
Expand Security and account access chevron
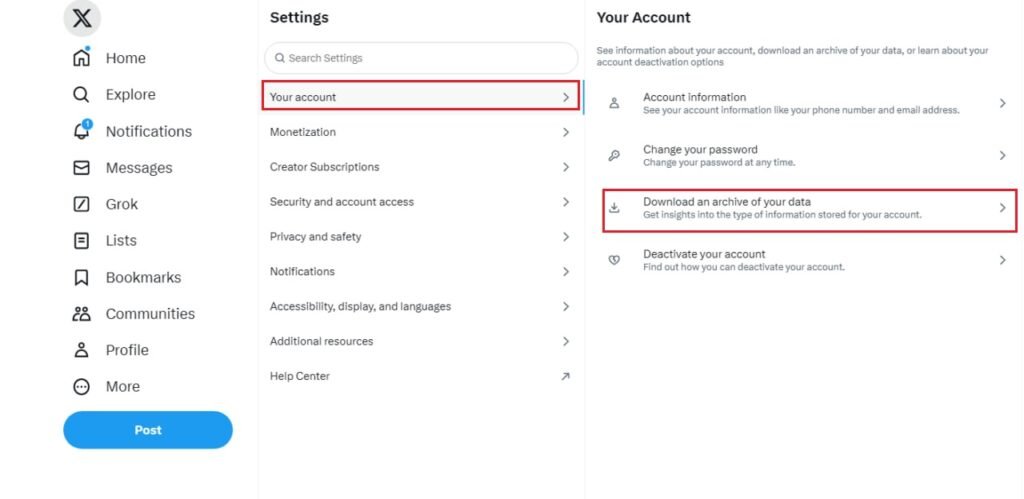(x=565, y=202)
